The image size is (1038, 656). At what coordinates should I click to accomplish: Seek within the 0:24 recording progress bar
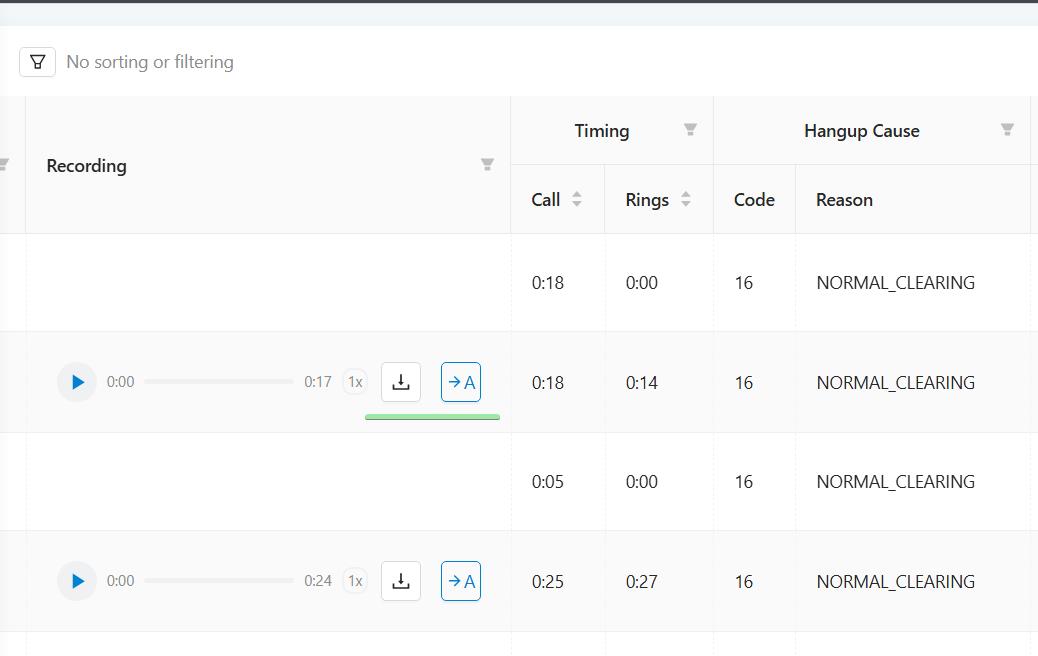coord(219,581)
